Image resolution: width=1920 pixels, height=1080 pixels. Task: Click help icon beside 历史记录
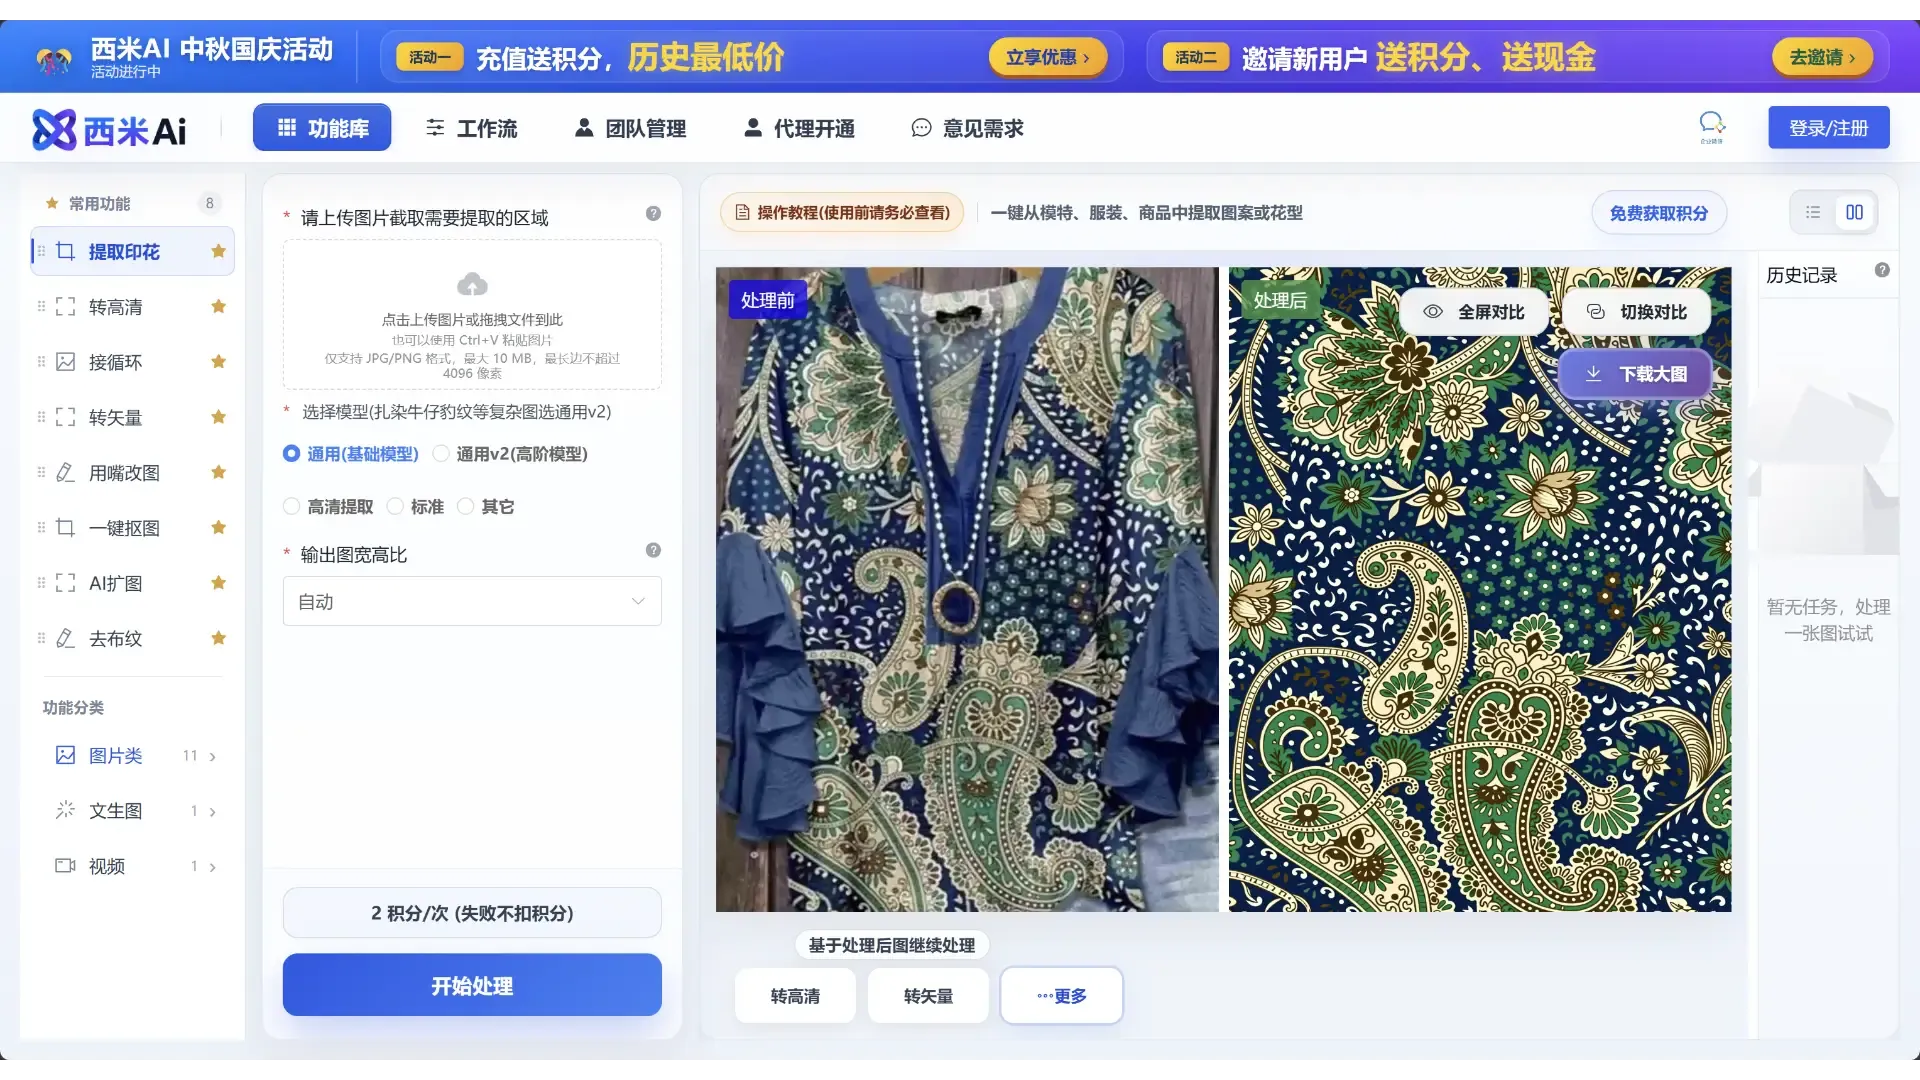tap(1882, 270)
